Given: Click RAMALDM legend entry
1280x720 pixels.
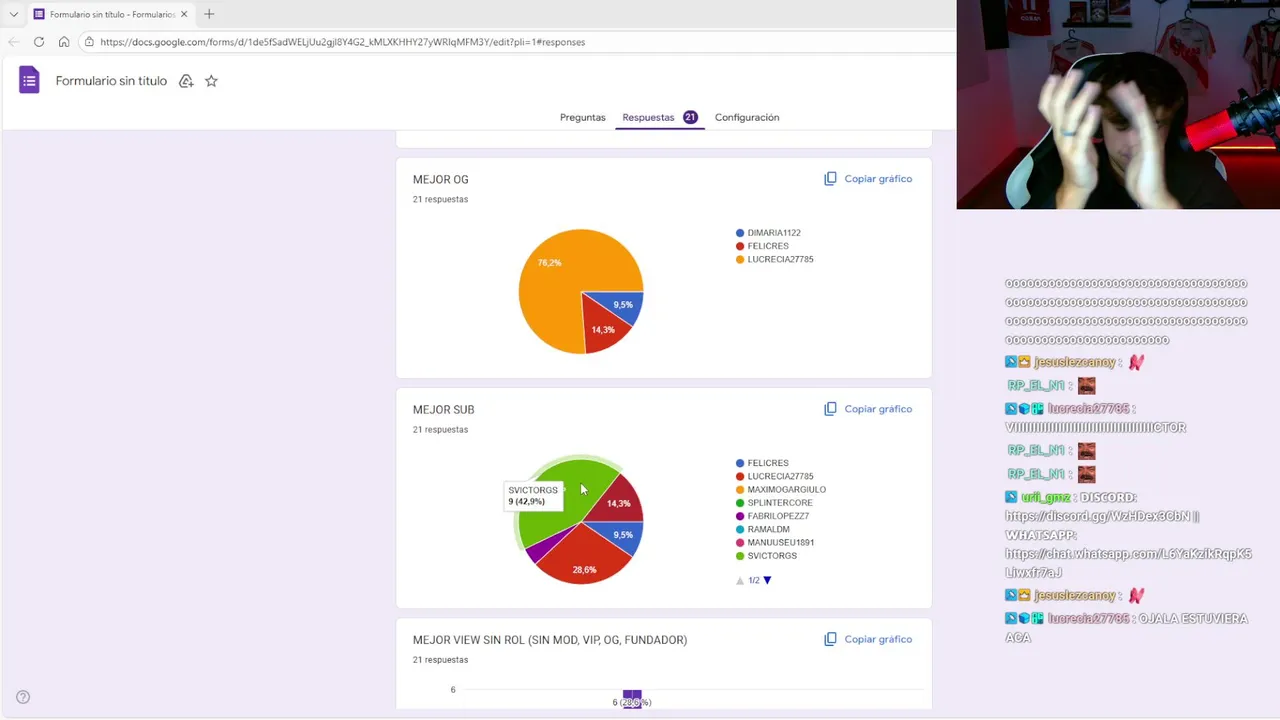Looking at the screenshot, I should click(x=763, y=529).
